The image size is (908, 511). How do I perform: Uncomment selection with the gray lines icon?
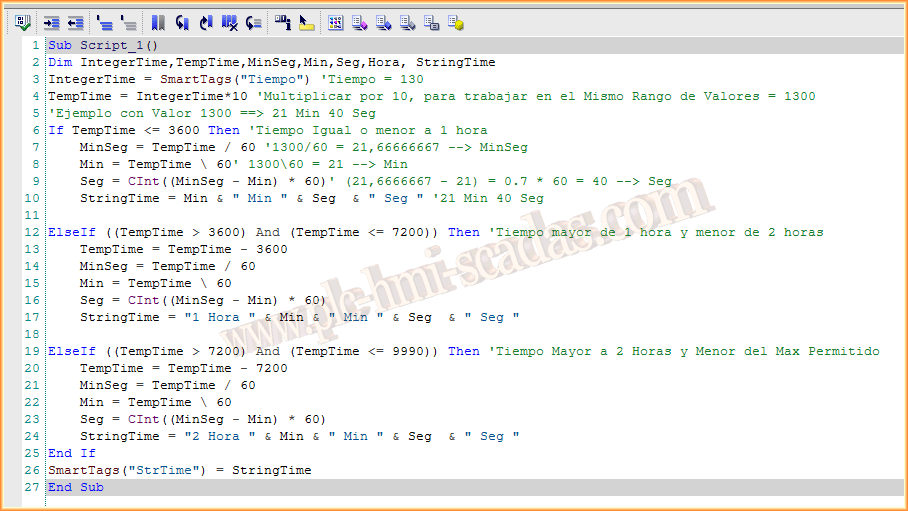coord(128,21)
